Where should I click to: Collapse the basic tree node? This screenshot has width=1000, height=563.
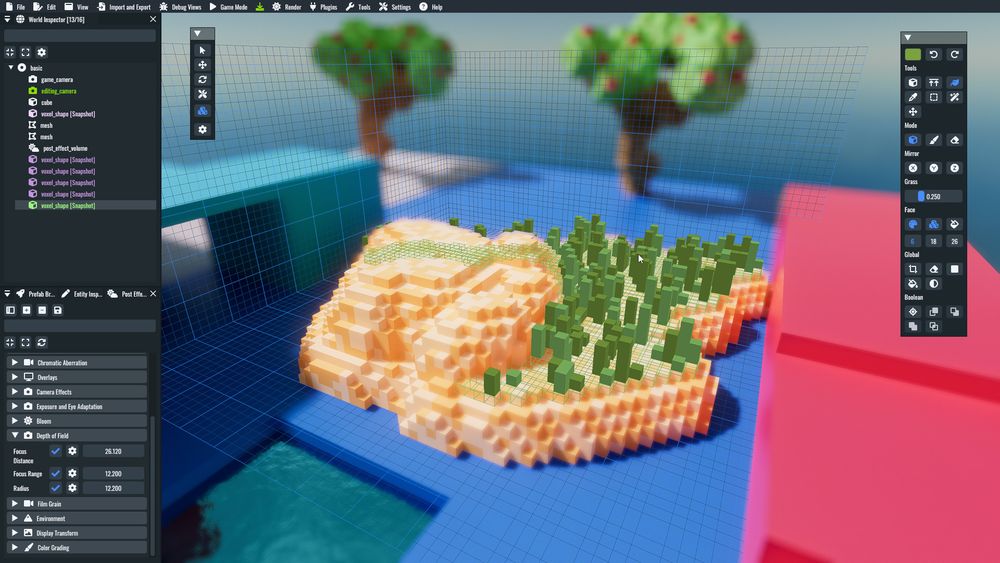point(11,68)
